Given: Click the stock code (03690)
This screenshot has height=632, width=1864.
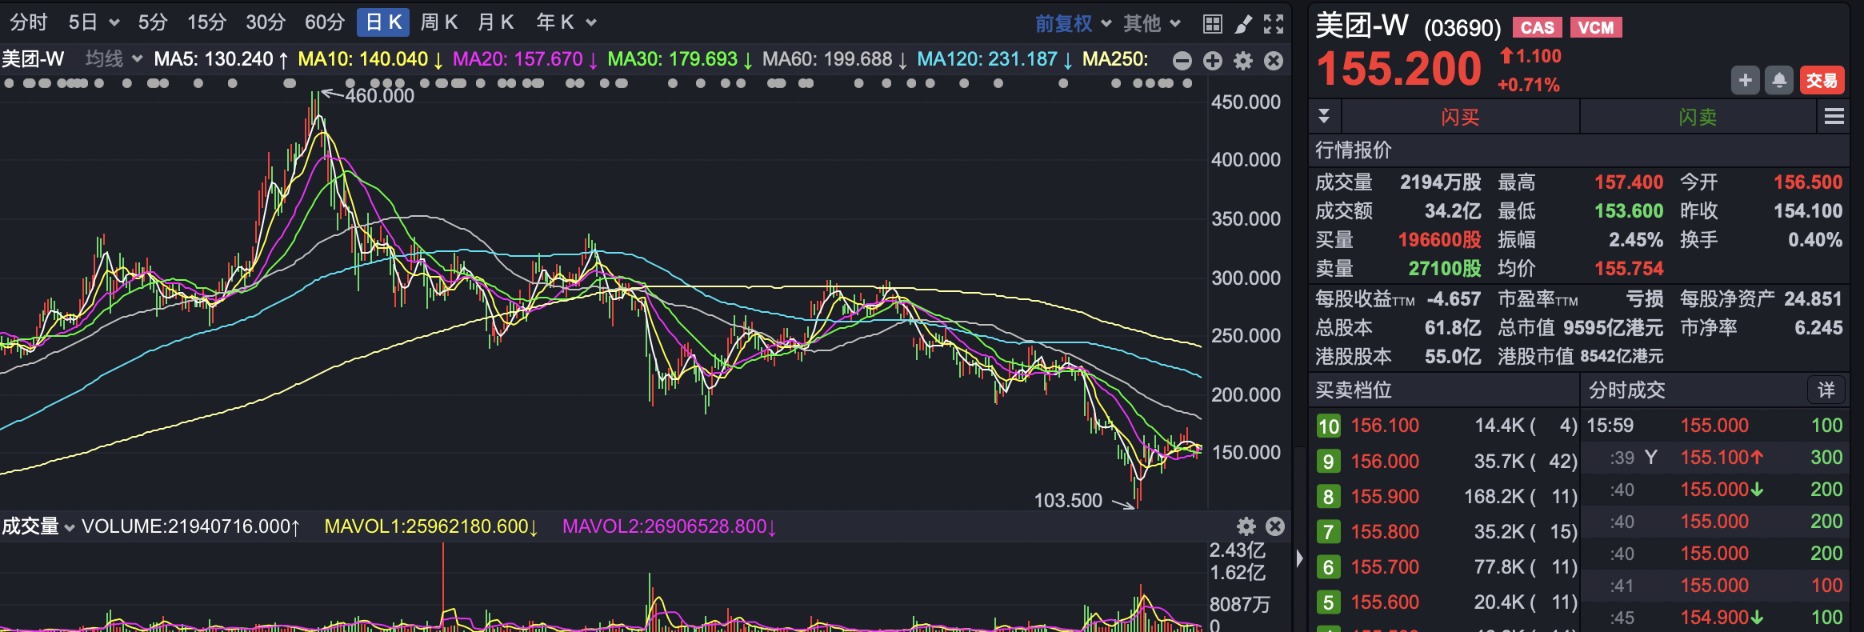Looking at the screenshot, I should click(x=1463, y=28).
